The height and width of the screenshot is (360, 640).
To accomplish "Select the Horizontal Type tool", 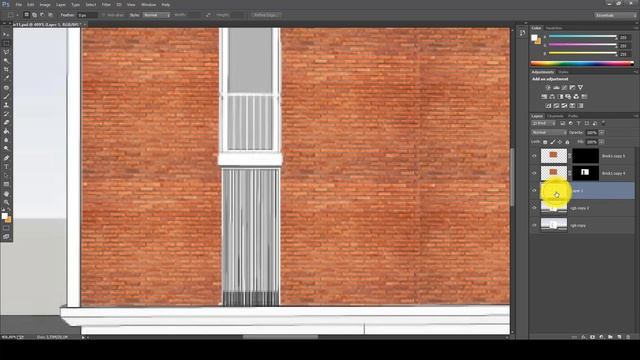I will point(6,167).
